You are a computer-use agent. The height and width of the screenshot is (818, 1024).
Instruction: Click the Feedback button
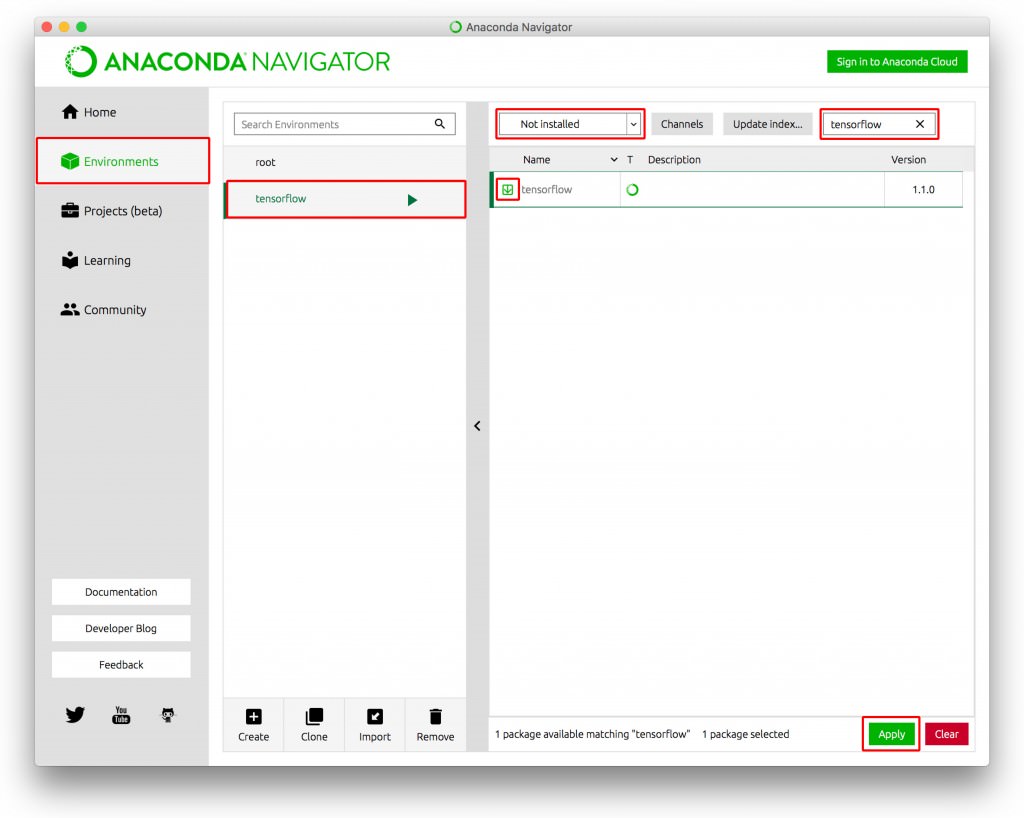121,665
